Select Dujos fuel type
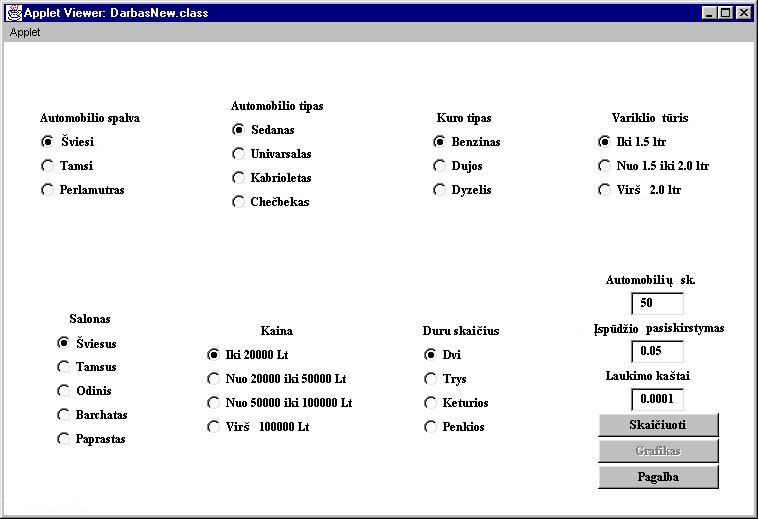 pyautogui.click(x=439, y=166)
